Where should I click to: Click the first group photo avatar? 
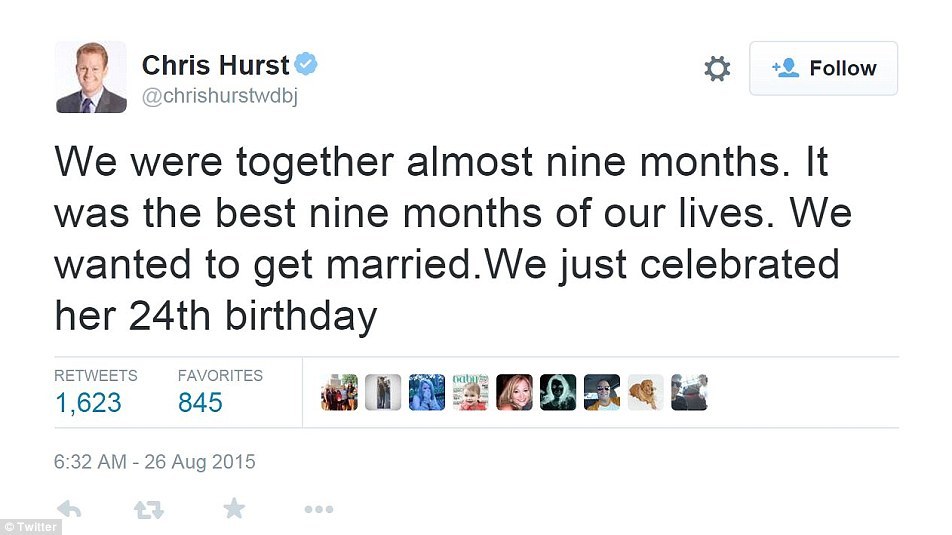(338, 392)
